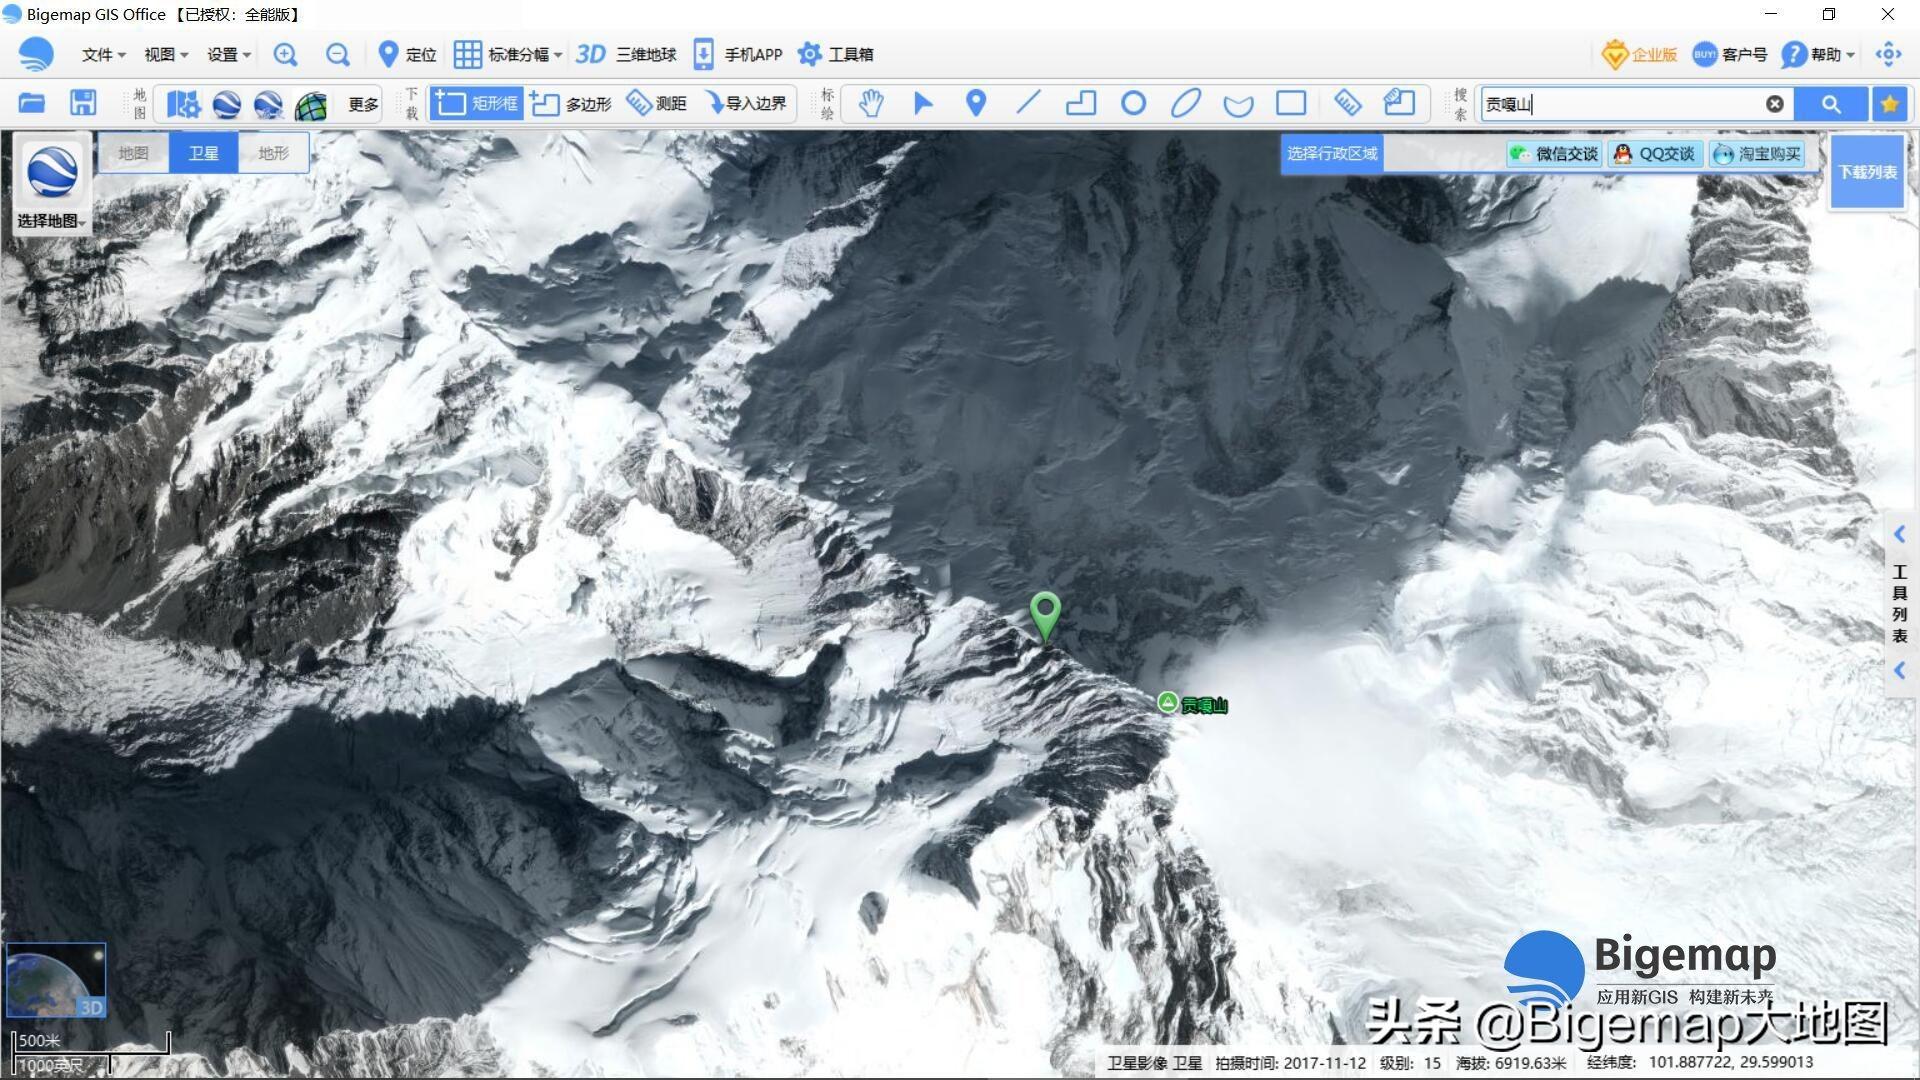Expand the 选择地图 map source dropdown

click(52, 221)
